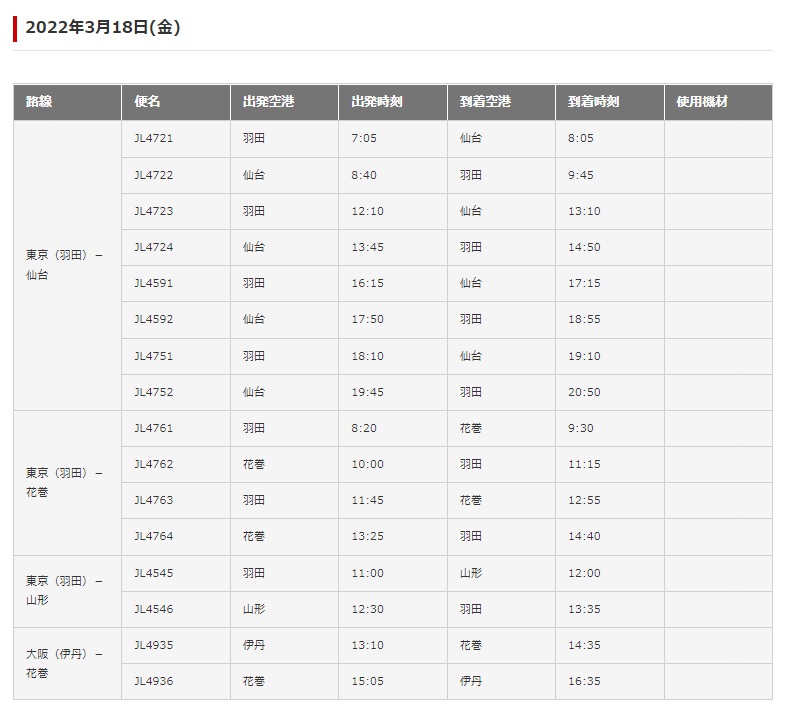Viewport: 786px width, 708px height.
Task: Click the 出発空港 column header
Action: point(284,102)
